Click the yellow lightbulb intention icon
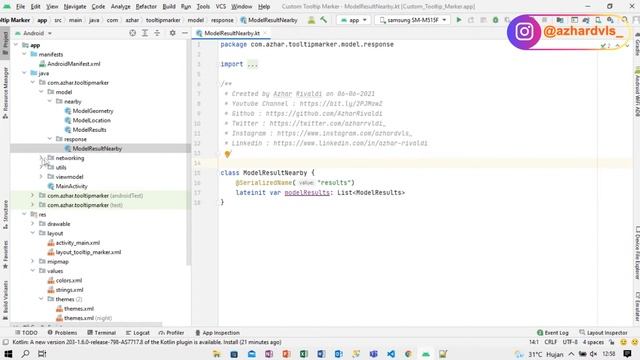Screen dimensions: 640x360 pyautogui.click(x=227, y=154)
